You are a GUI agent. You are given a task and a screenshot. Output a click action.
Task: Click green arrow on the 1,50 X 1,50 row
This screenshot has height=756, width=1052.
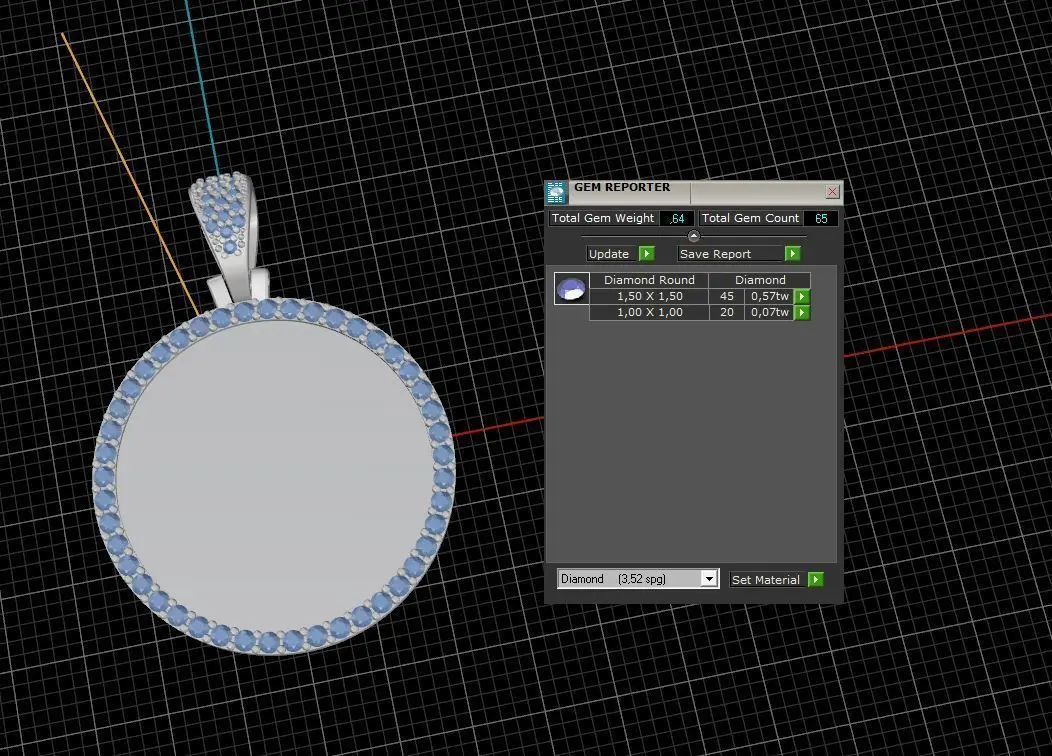[802, 296]
